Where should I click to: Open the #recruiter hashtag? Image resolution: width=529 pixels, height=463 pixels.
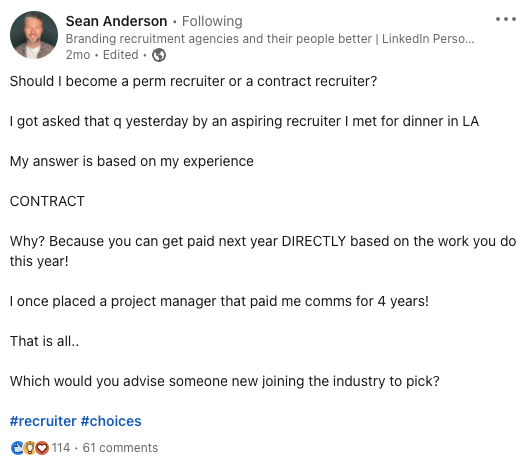(43, 421)
